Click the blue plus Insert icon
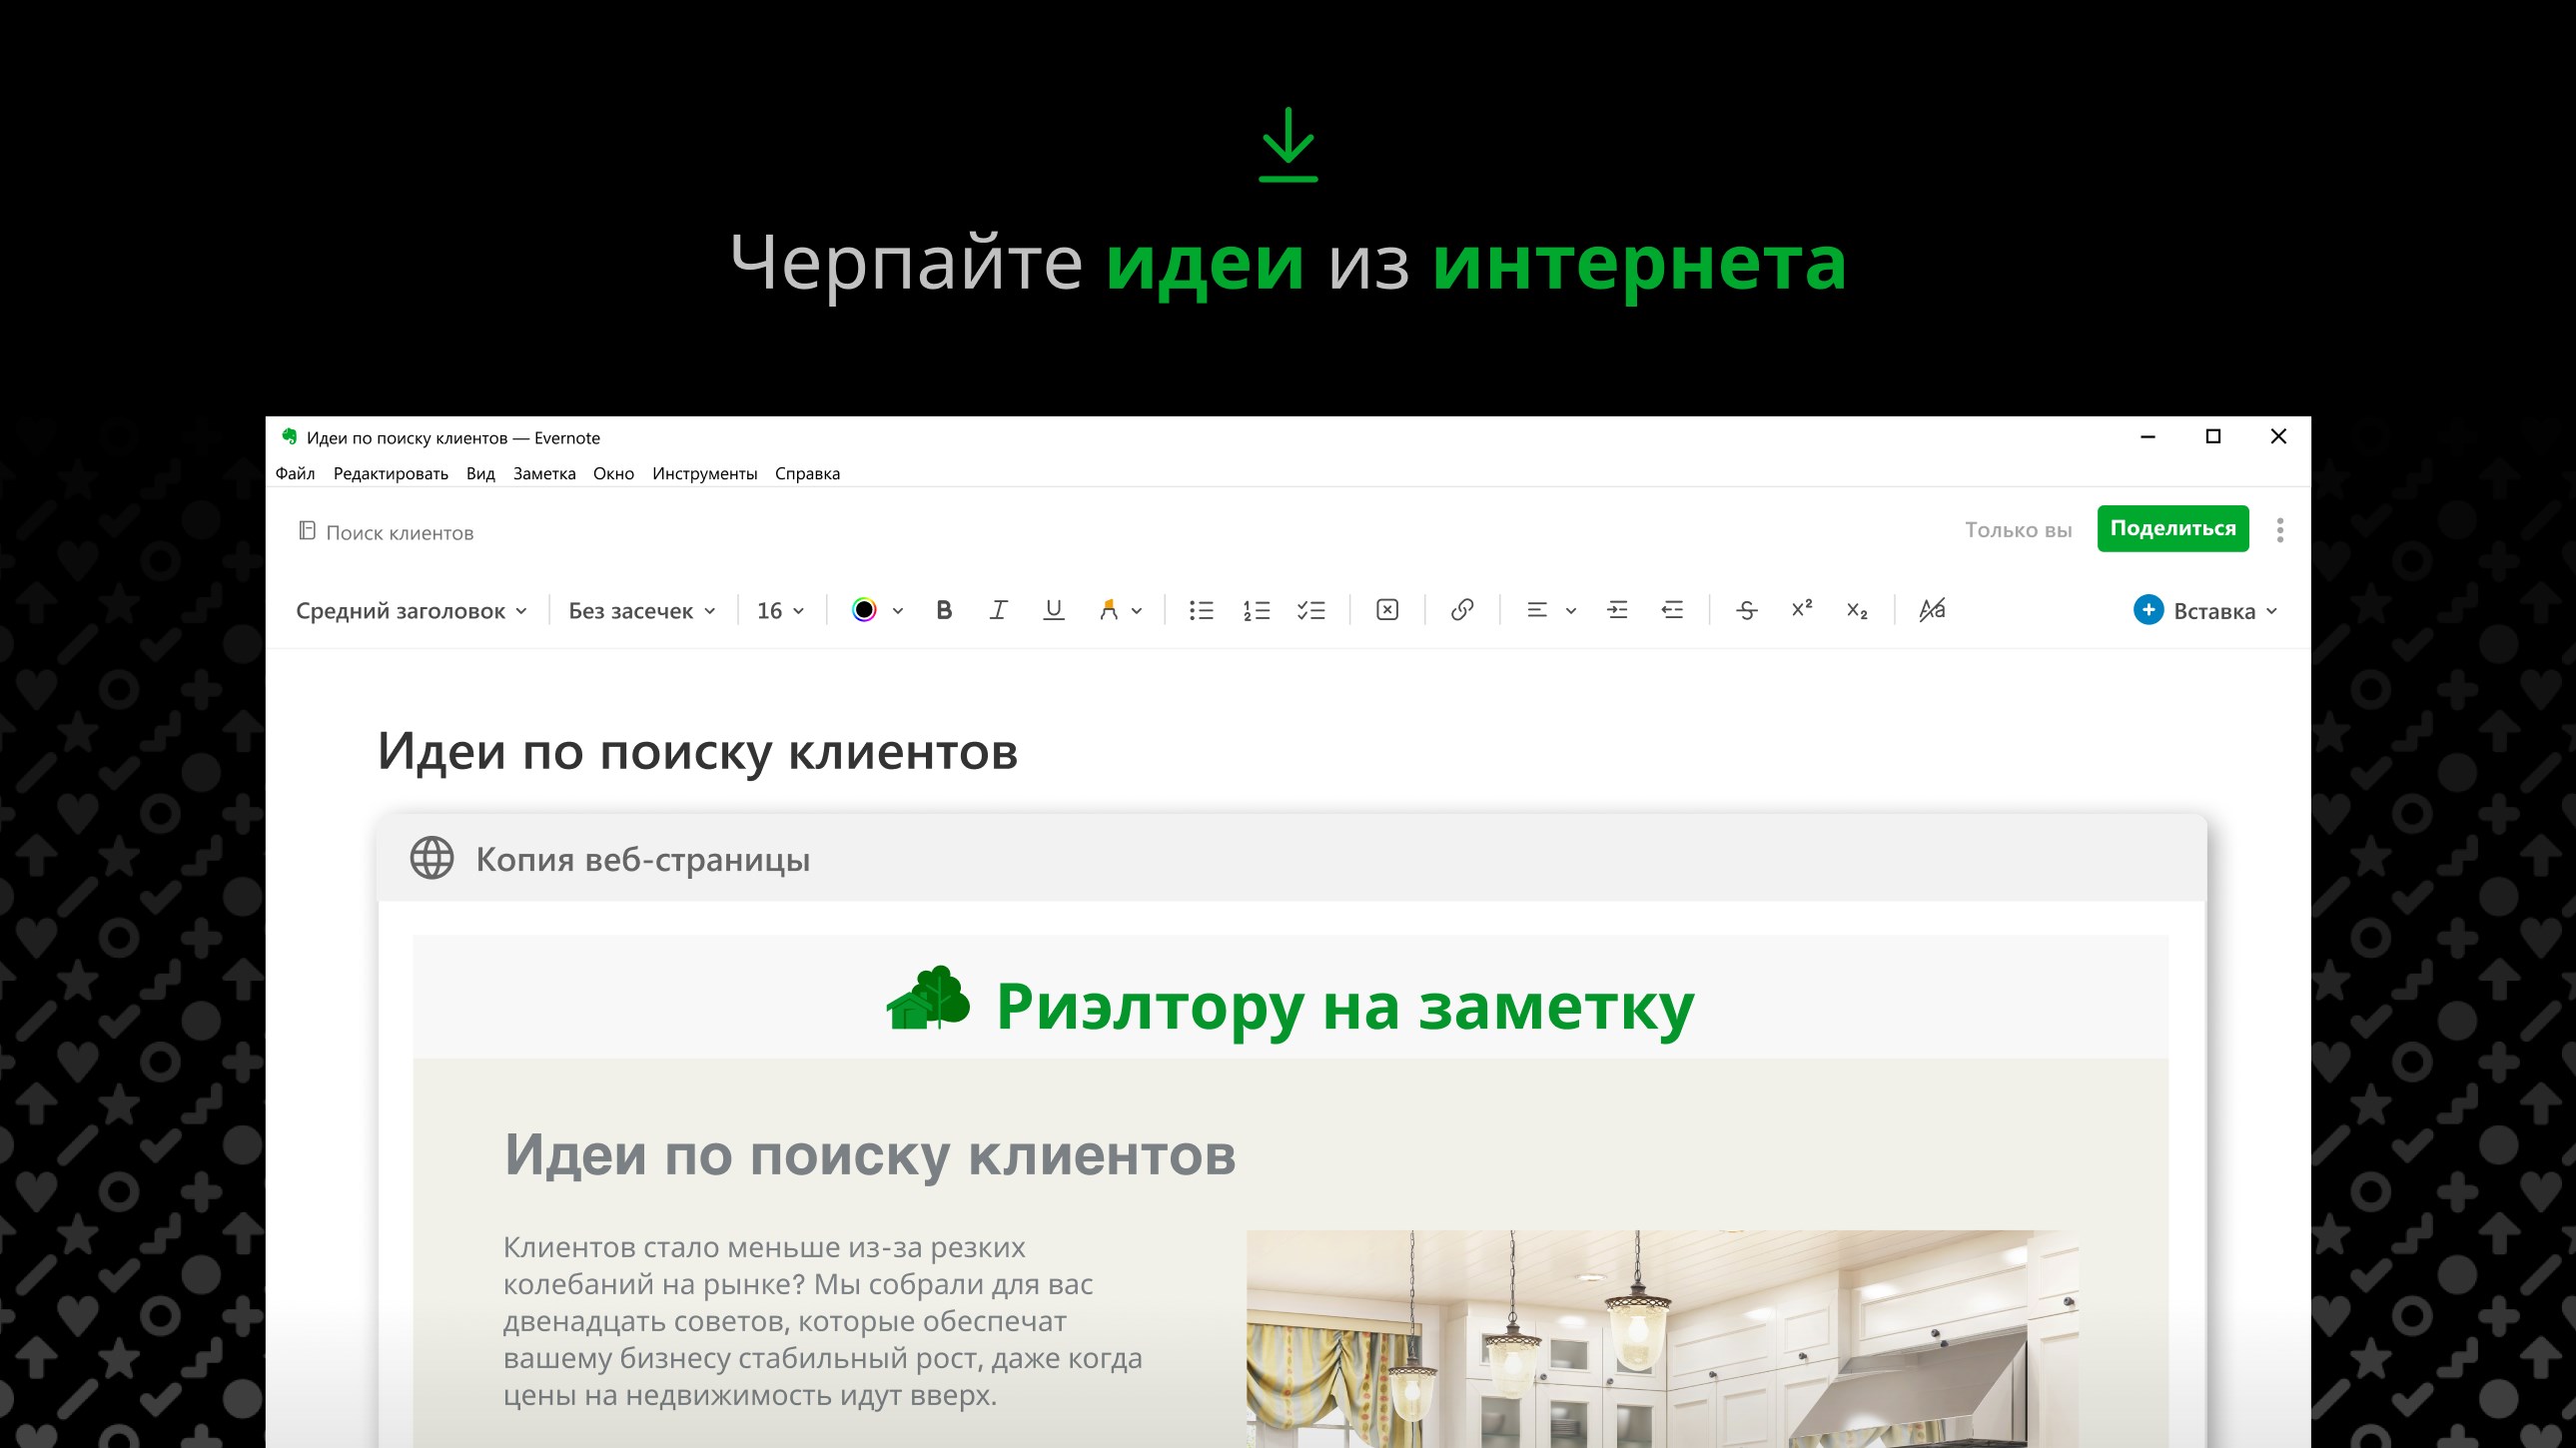The width and height of the screenshot is (2576, 1448). point(2148,610)
